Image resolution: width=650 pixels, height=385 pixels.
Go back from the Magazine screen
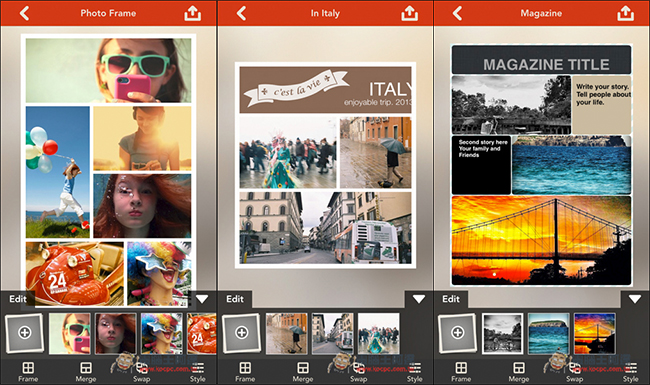pos(457,13)
